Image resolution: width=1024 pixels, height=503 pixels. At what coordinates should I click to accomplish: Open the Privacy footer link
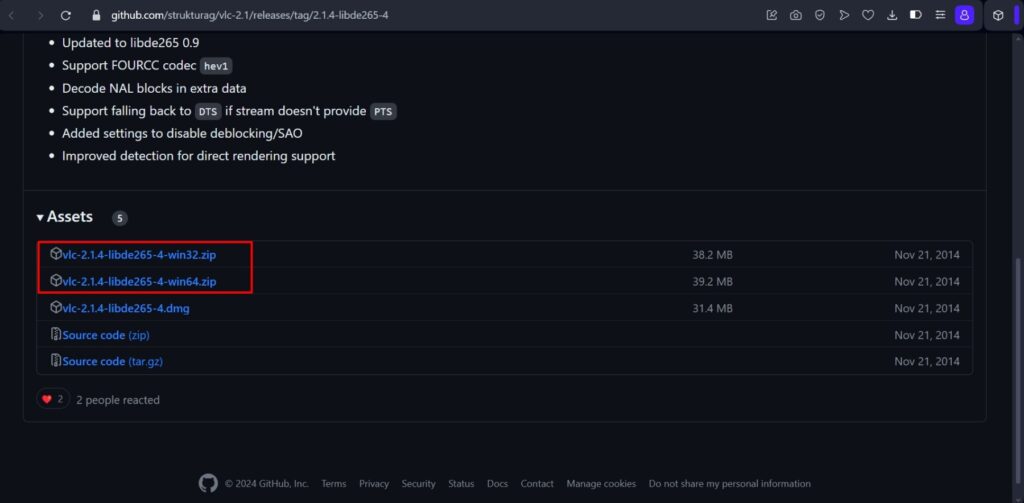pyautogui.click(x=373, y=484)
